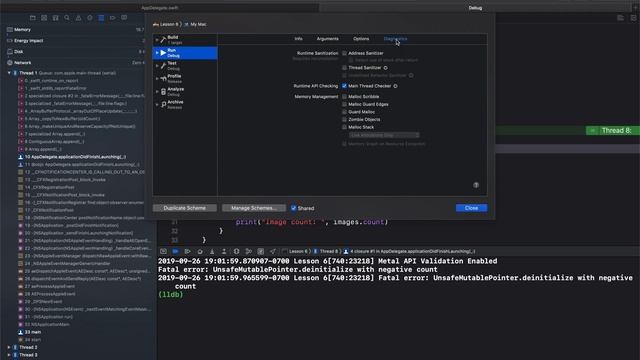Screen dimensions: 640x360
Task: Click the lldb console prompt
Action: point(171,295)
